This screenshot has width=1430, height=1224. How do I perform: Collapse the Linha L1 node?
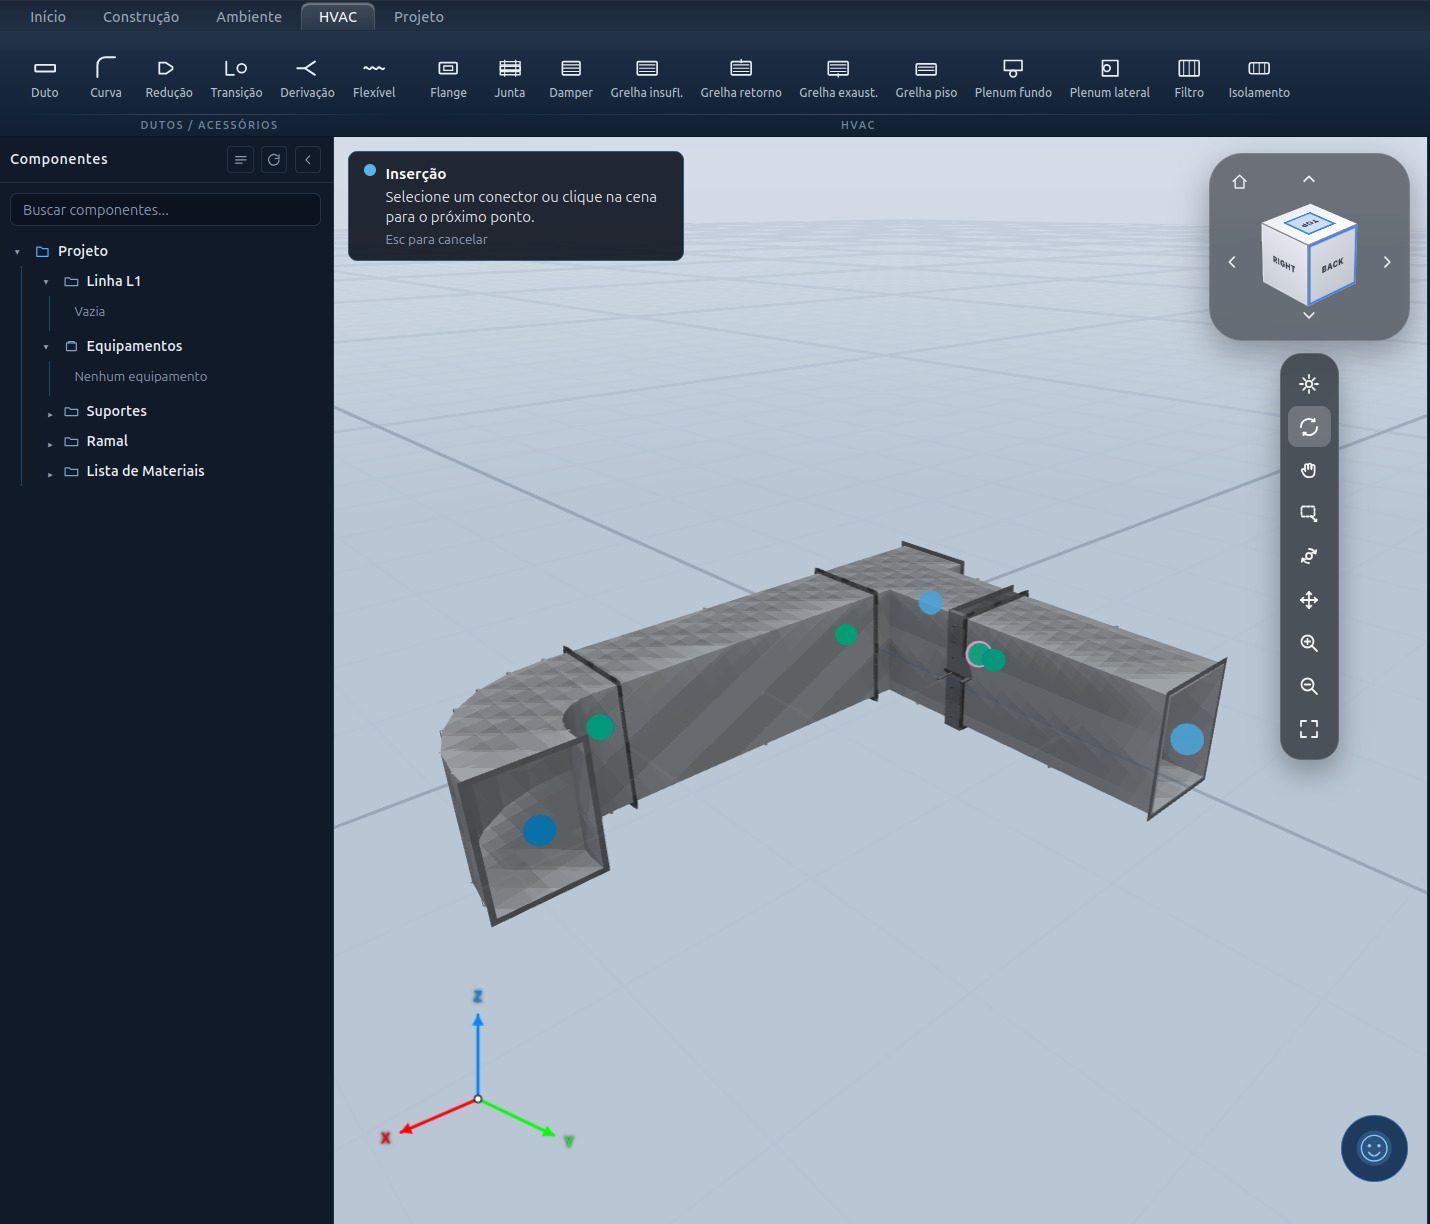[46, 282]
